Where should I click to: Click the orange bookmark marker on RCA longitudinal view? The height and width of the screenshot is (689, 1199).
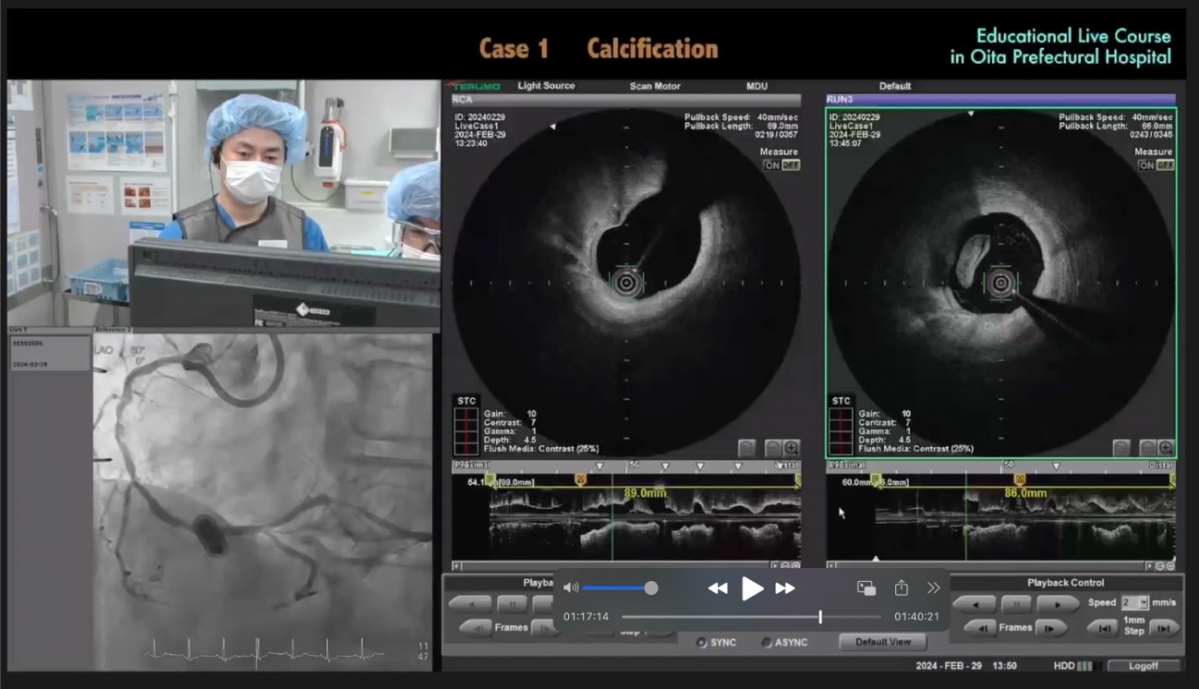click(580, 479)
